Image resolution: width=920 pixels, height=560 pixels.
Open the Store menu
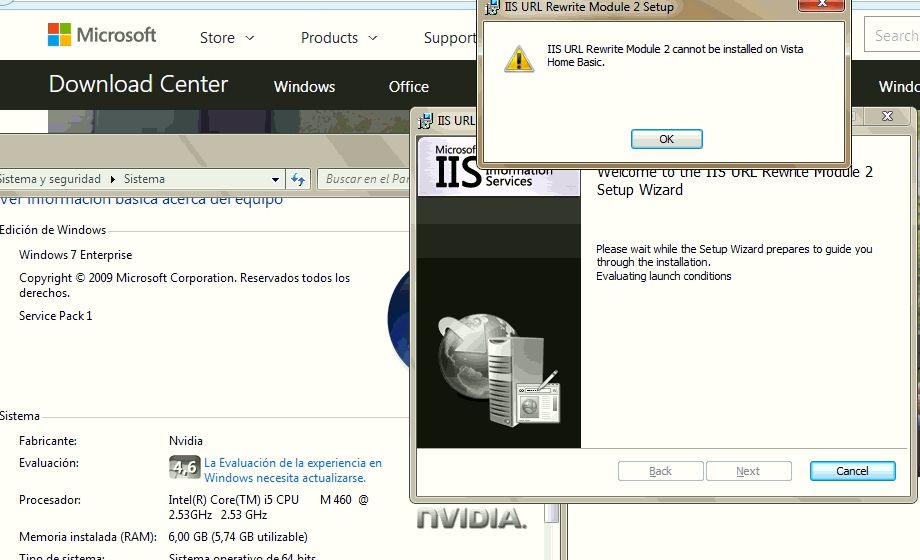coord(227,38)
